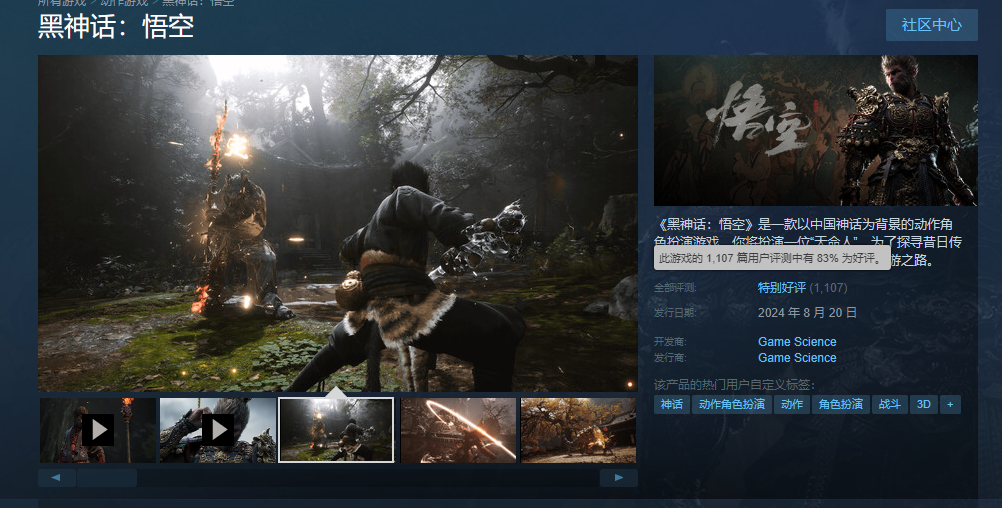Click the thumbnail strip scrollbar handle
This screenshot has width=1002, height=508.
coord(107,478)
